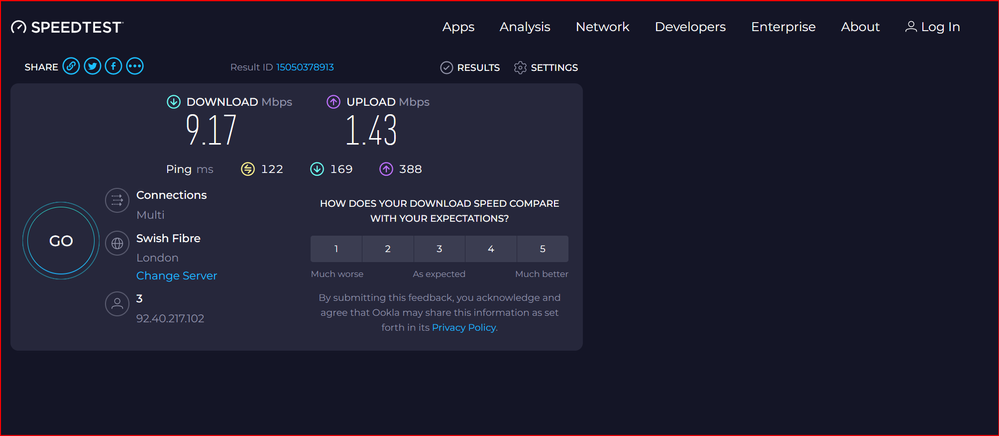Viewport: 999px width, 436px height.
Task: Click the Ping ms label
Action: pos(189,169)
